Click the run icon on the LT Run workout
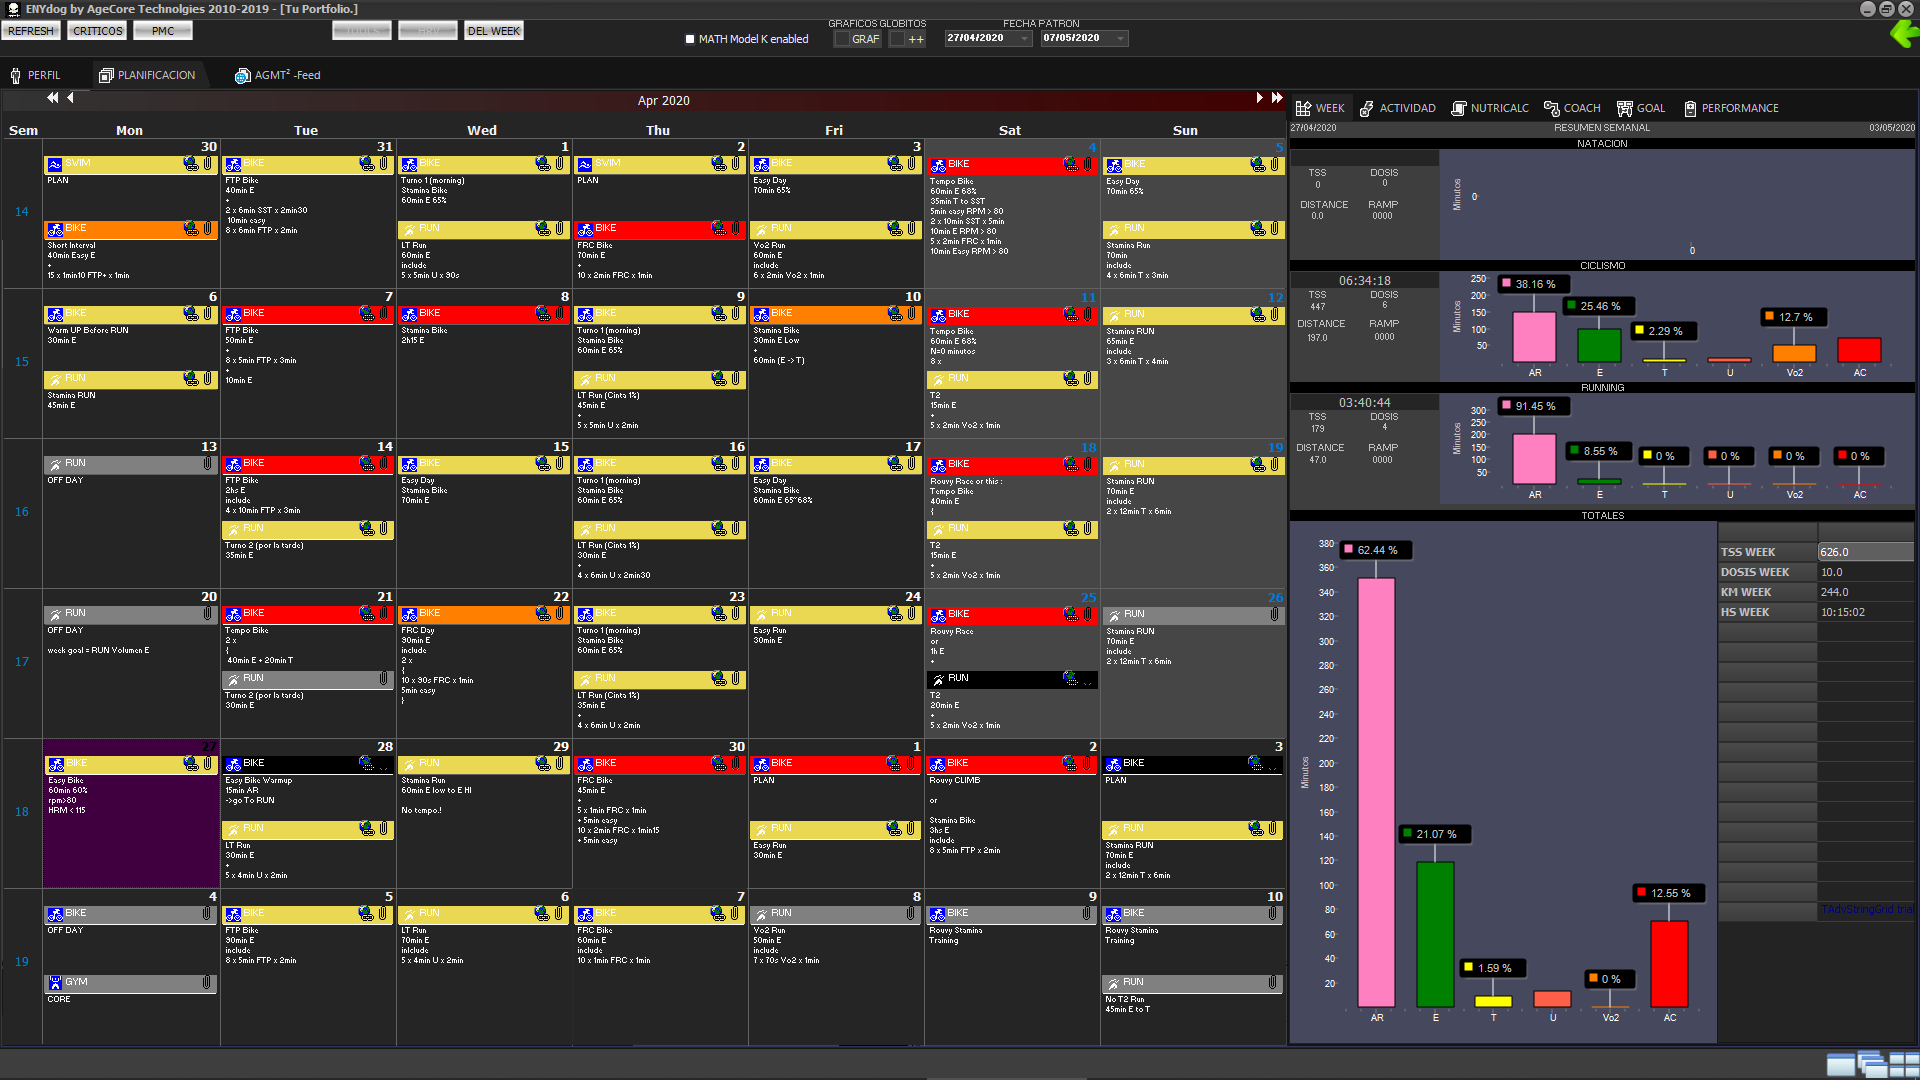 (408, 228)
